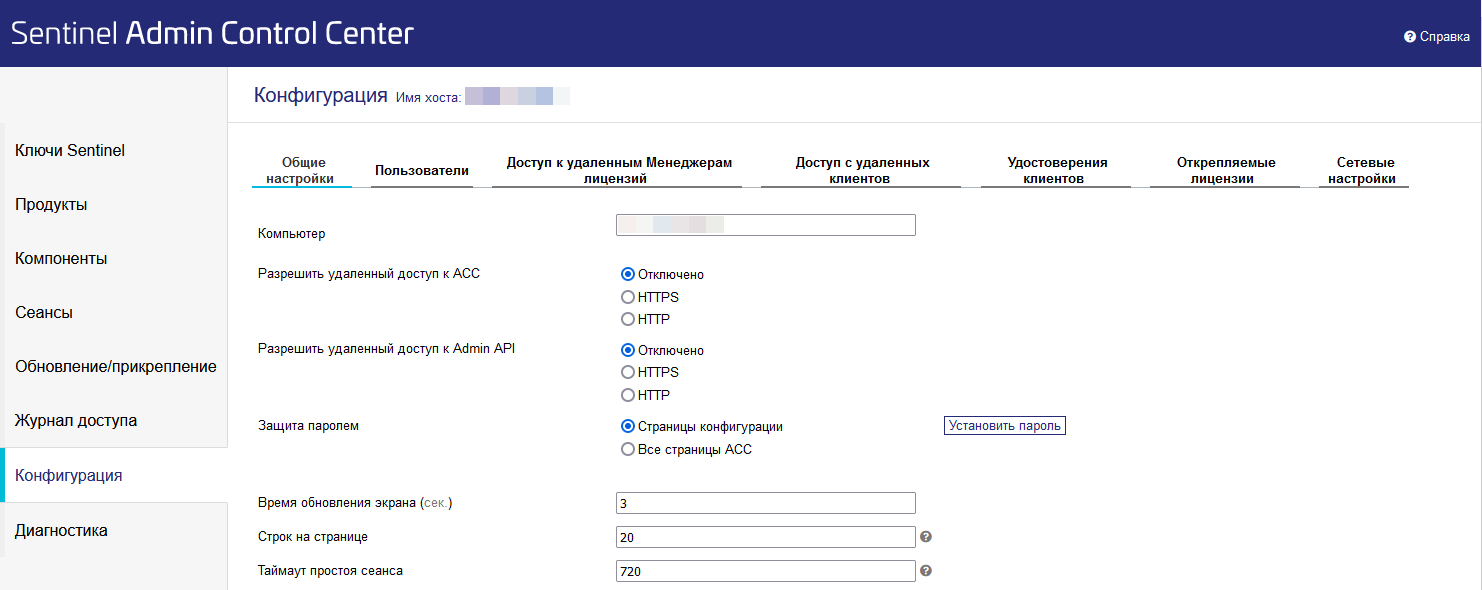Image resolution: width=1482 pixels, height=590 pixels.
Task: Select HTTPS for remote ACC access
Action: click(x=628, y=297)
